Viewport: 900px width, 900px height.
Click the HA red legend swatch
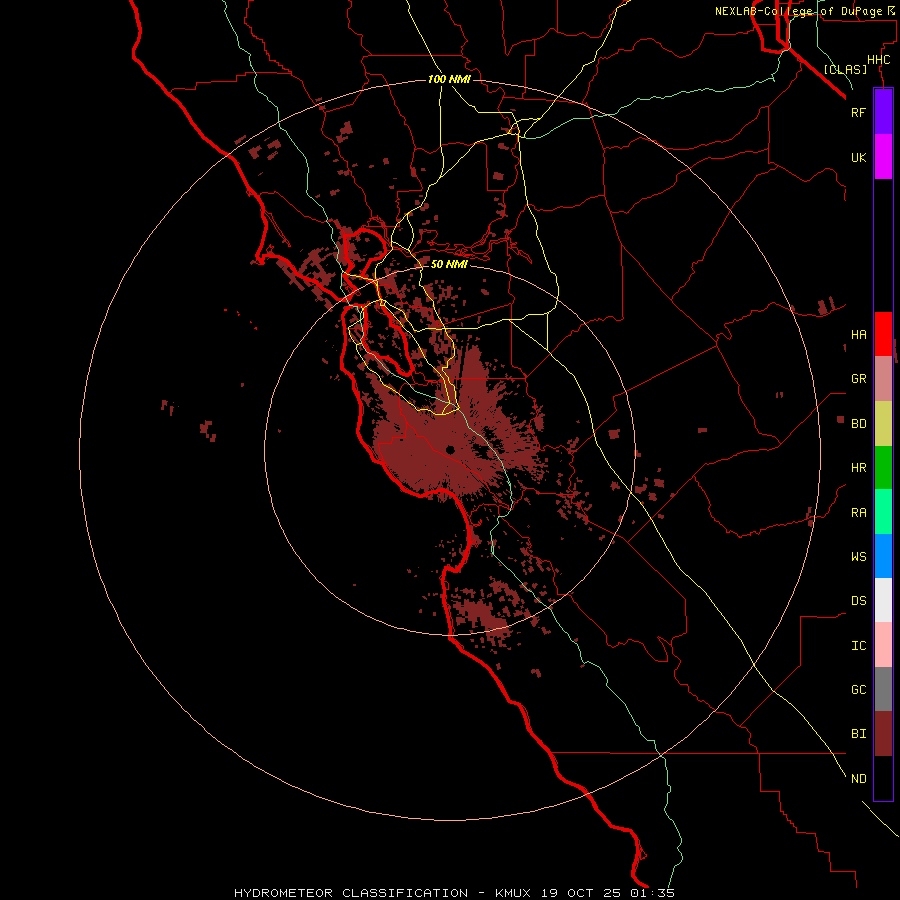883,334
